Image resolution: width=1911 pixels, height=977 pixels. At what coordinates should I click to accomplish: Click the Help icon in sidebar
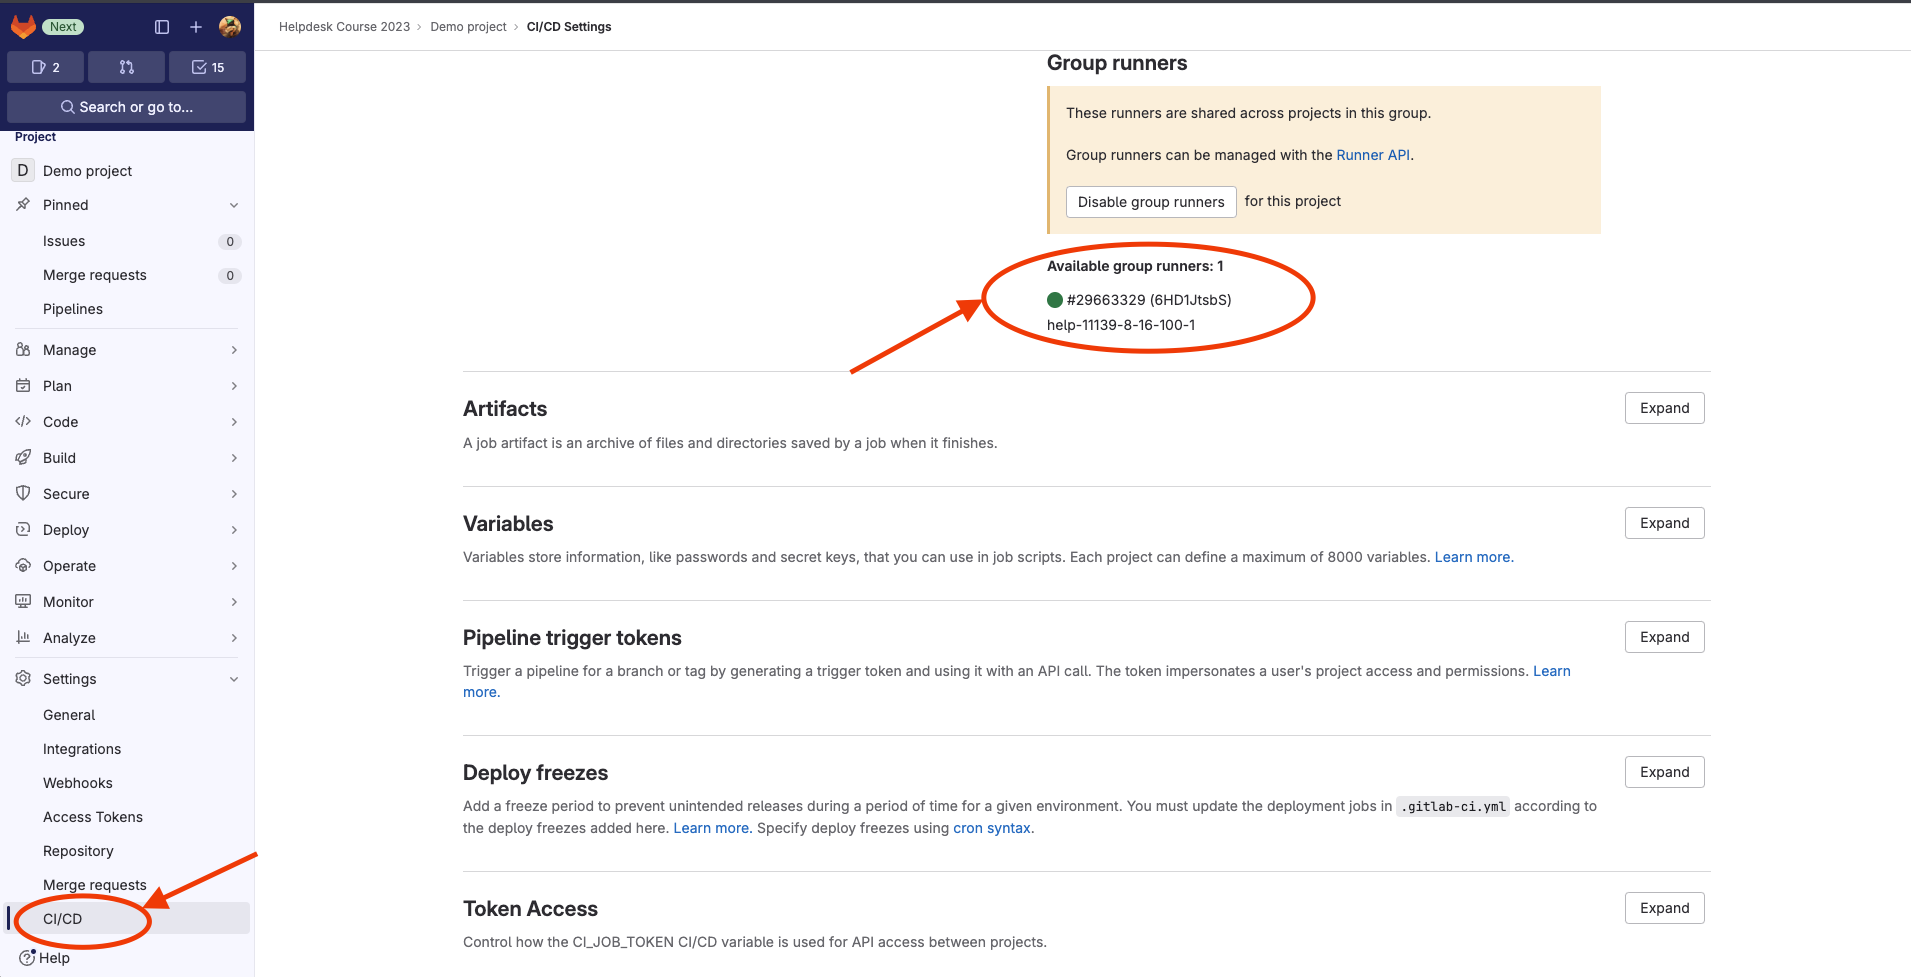(x=28, y=958)
